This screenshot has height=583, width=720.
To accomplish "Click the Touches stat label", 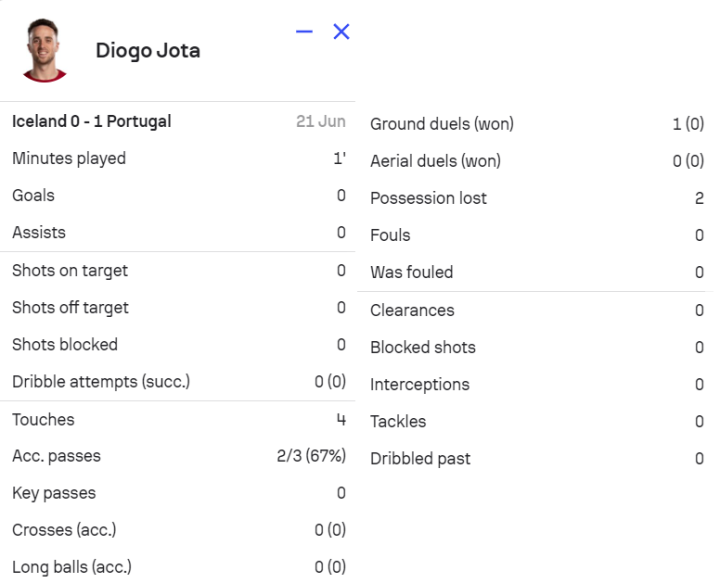I will click(43, 419).
